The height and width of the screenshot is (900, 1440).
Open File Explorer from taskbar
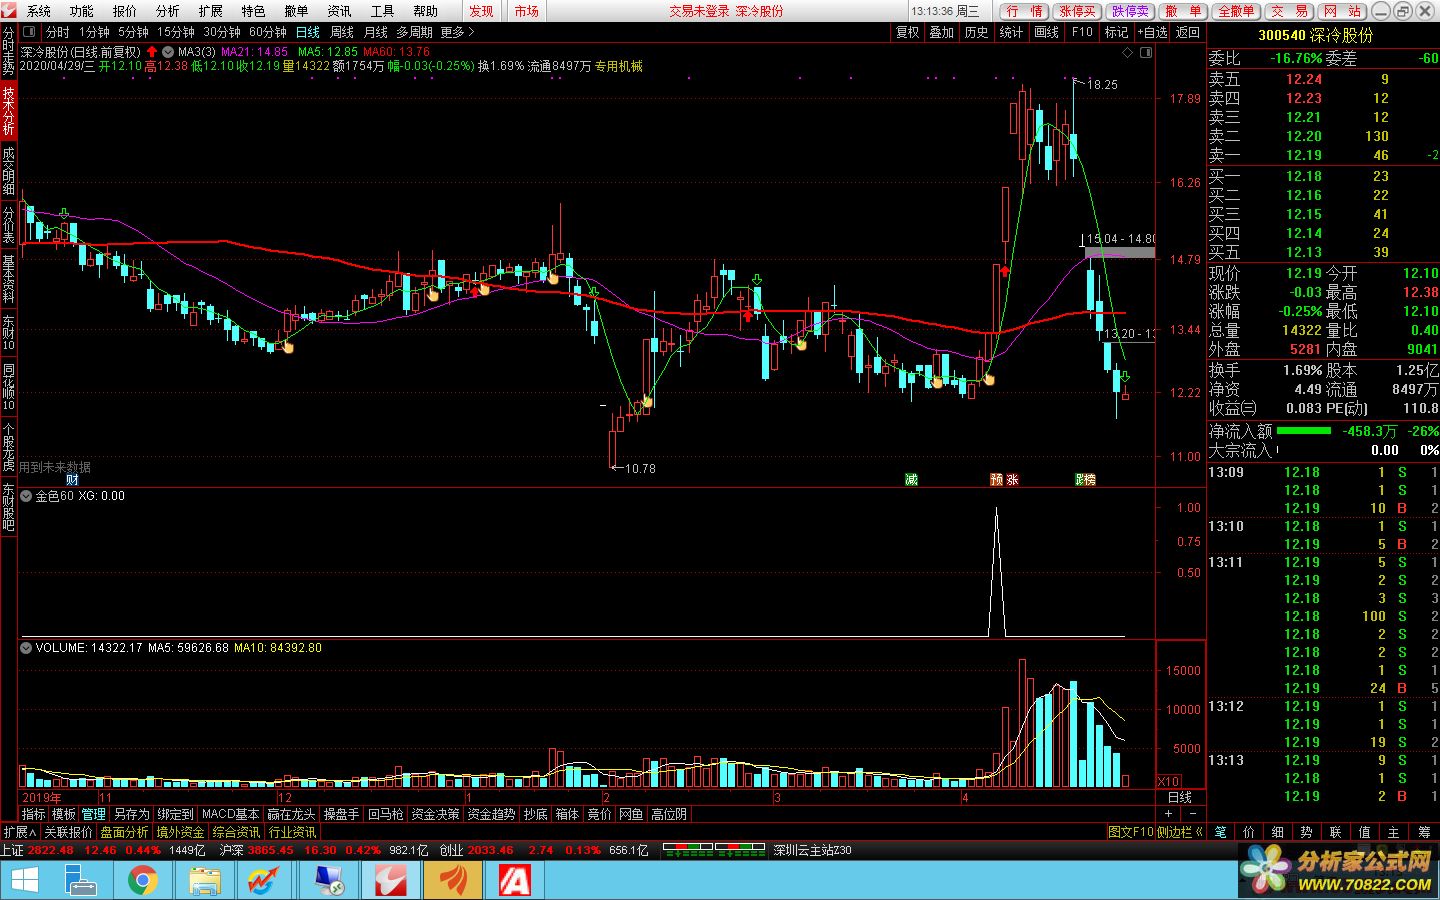point(205,880)
